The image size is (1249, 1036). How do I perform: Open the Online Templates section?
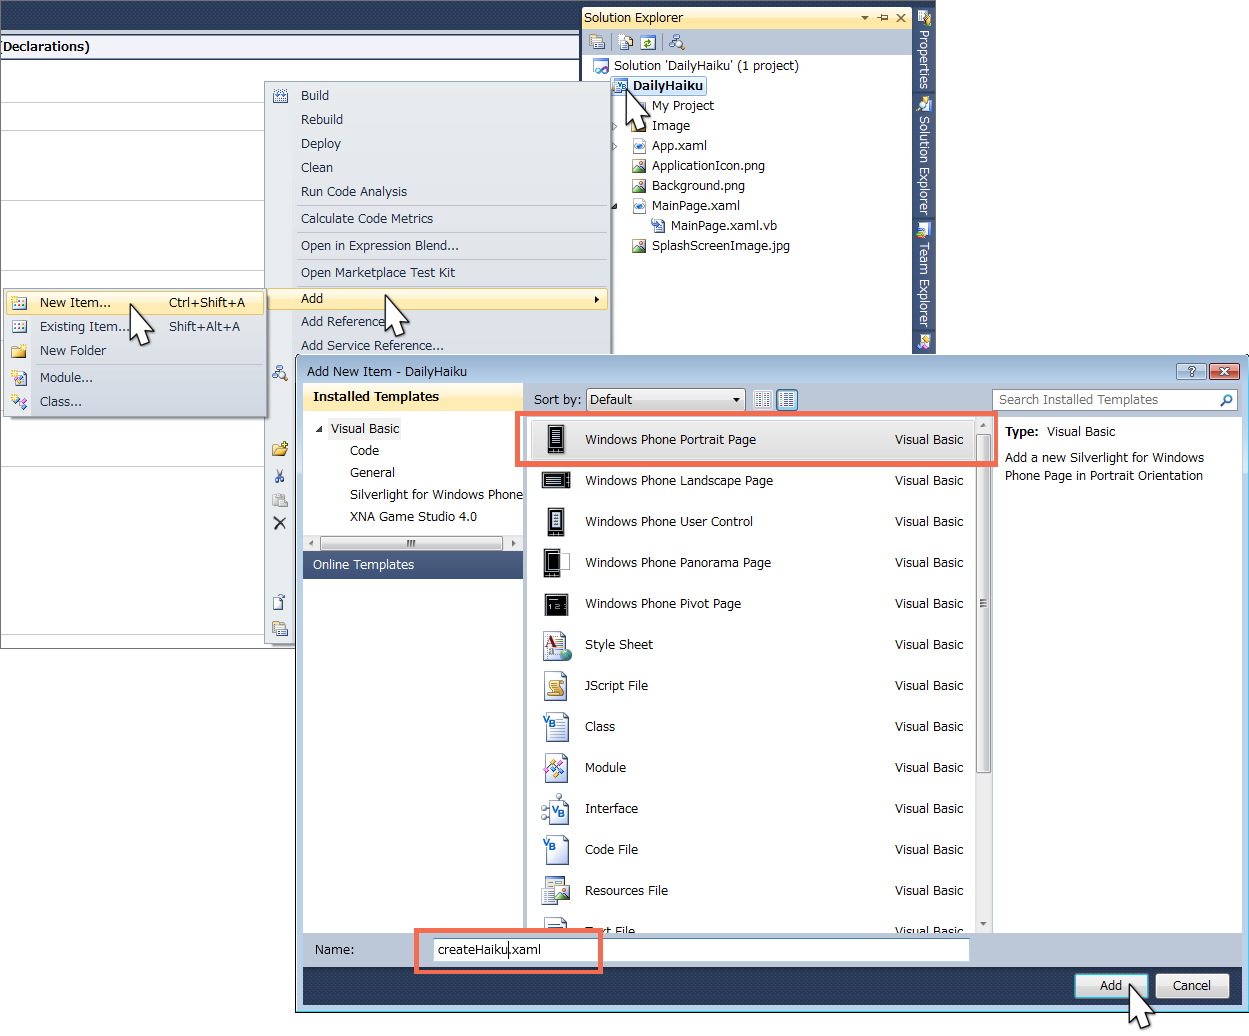pos(413,565)
